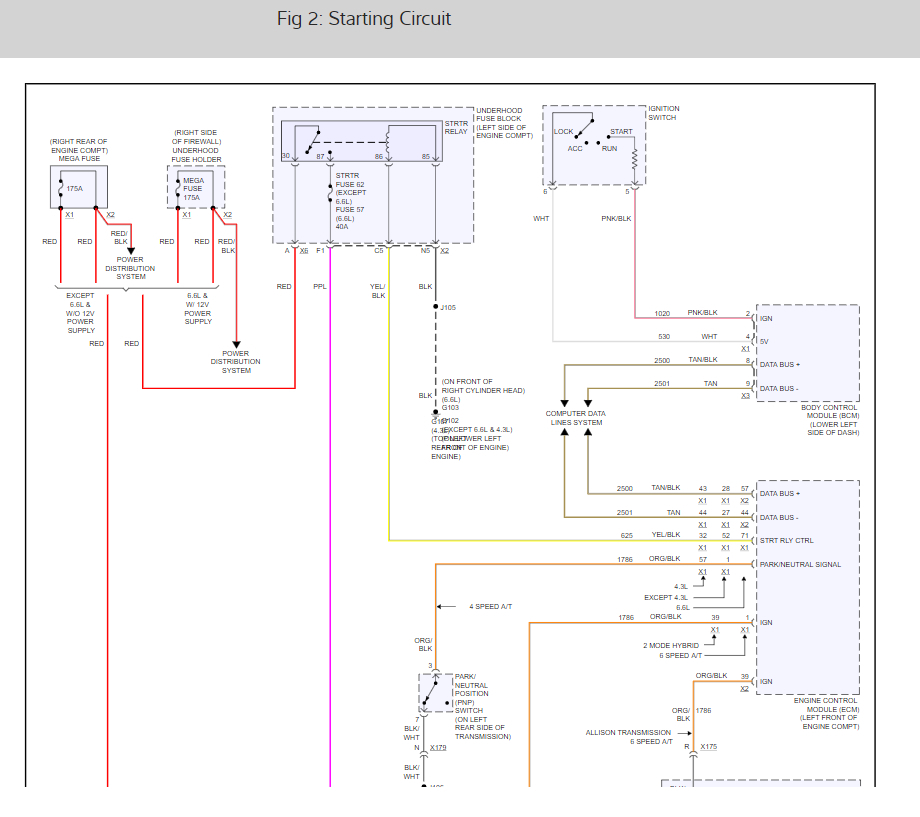
Task: Click ignition switch terminal 6
Action: 545,191
